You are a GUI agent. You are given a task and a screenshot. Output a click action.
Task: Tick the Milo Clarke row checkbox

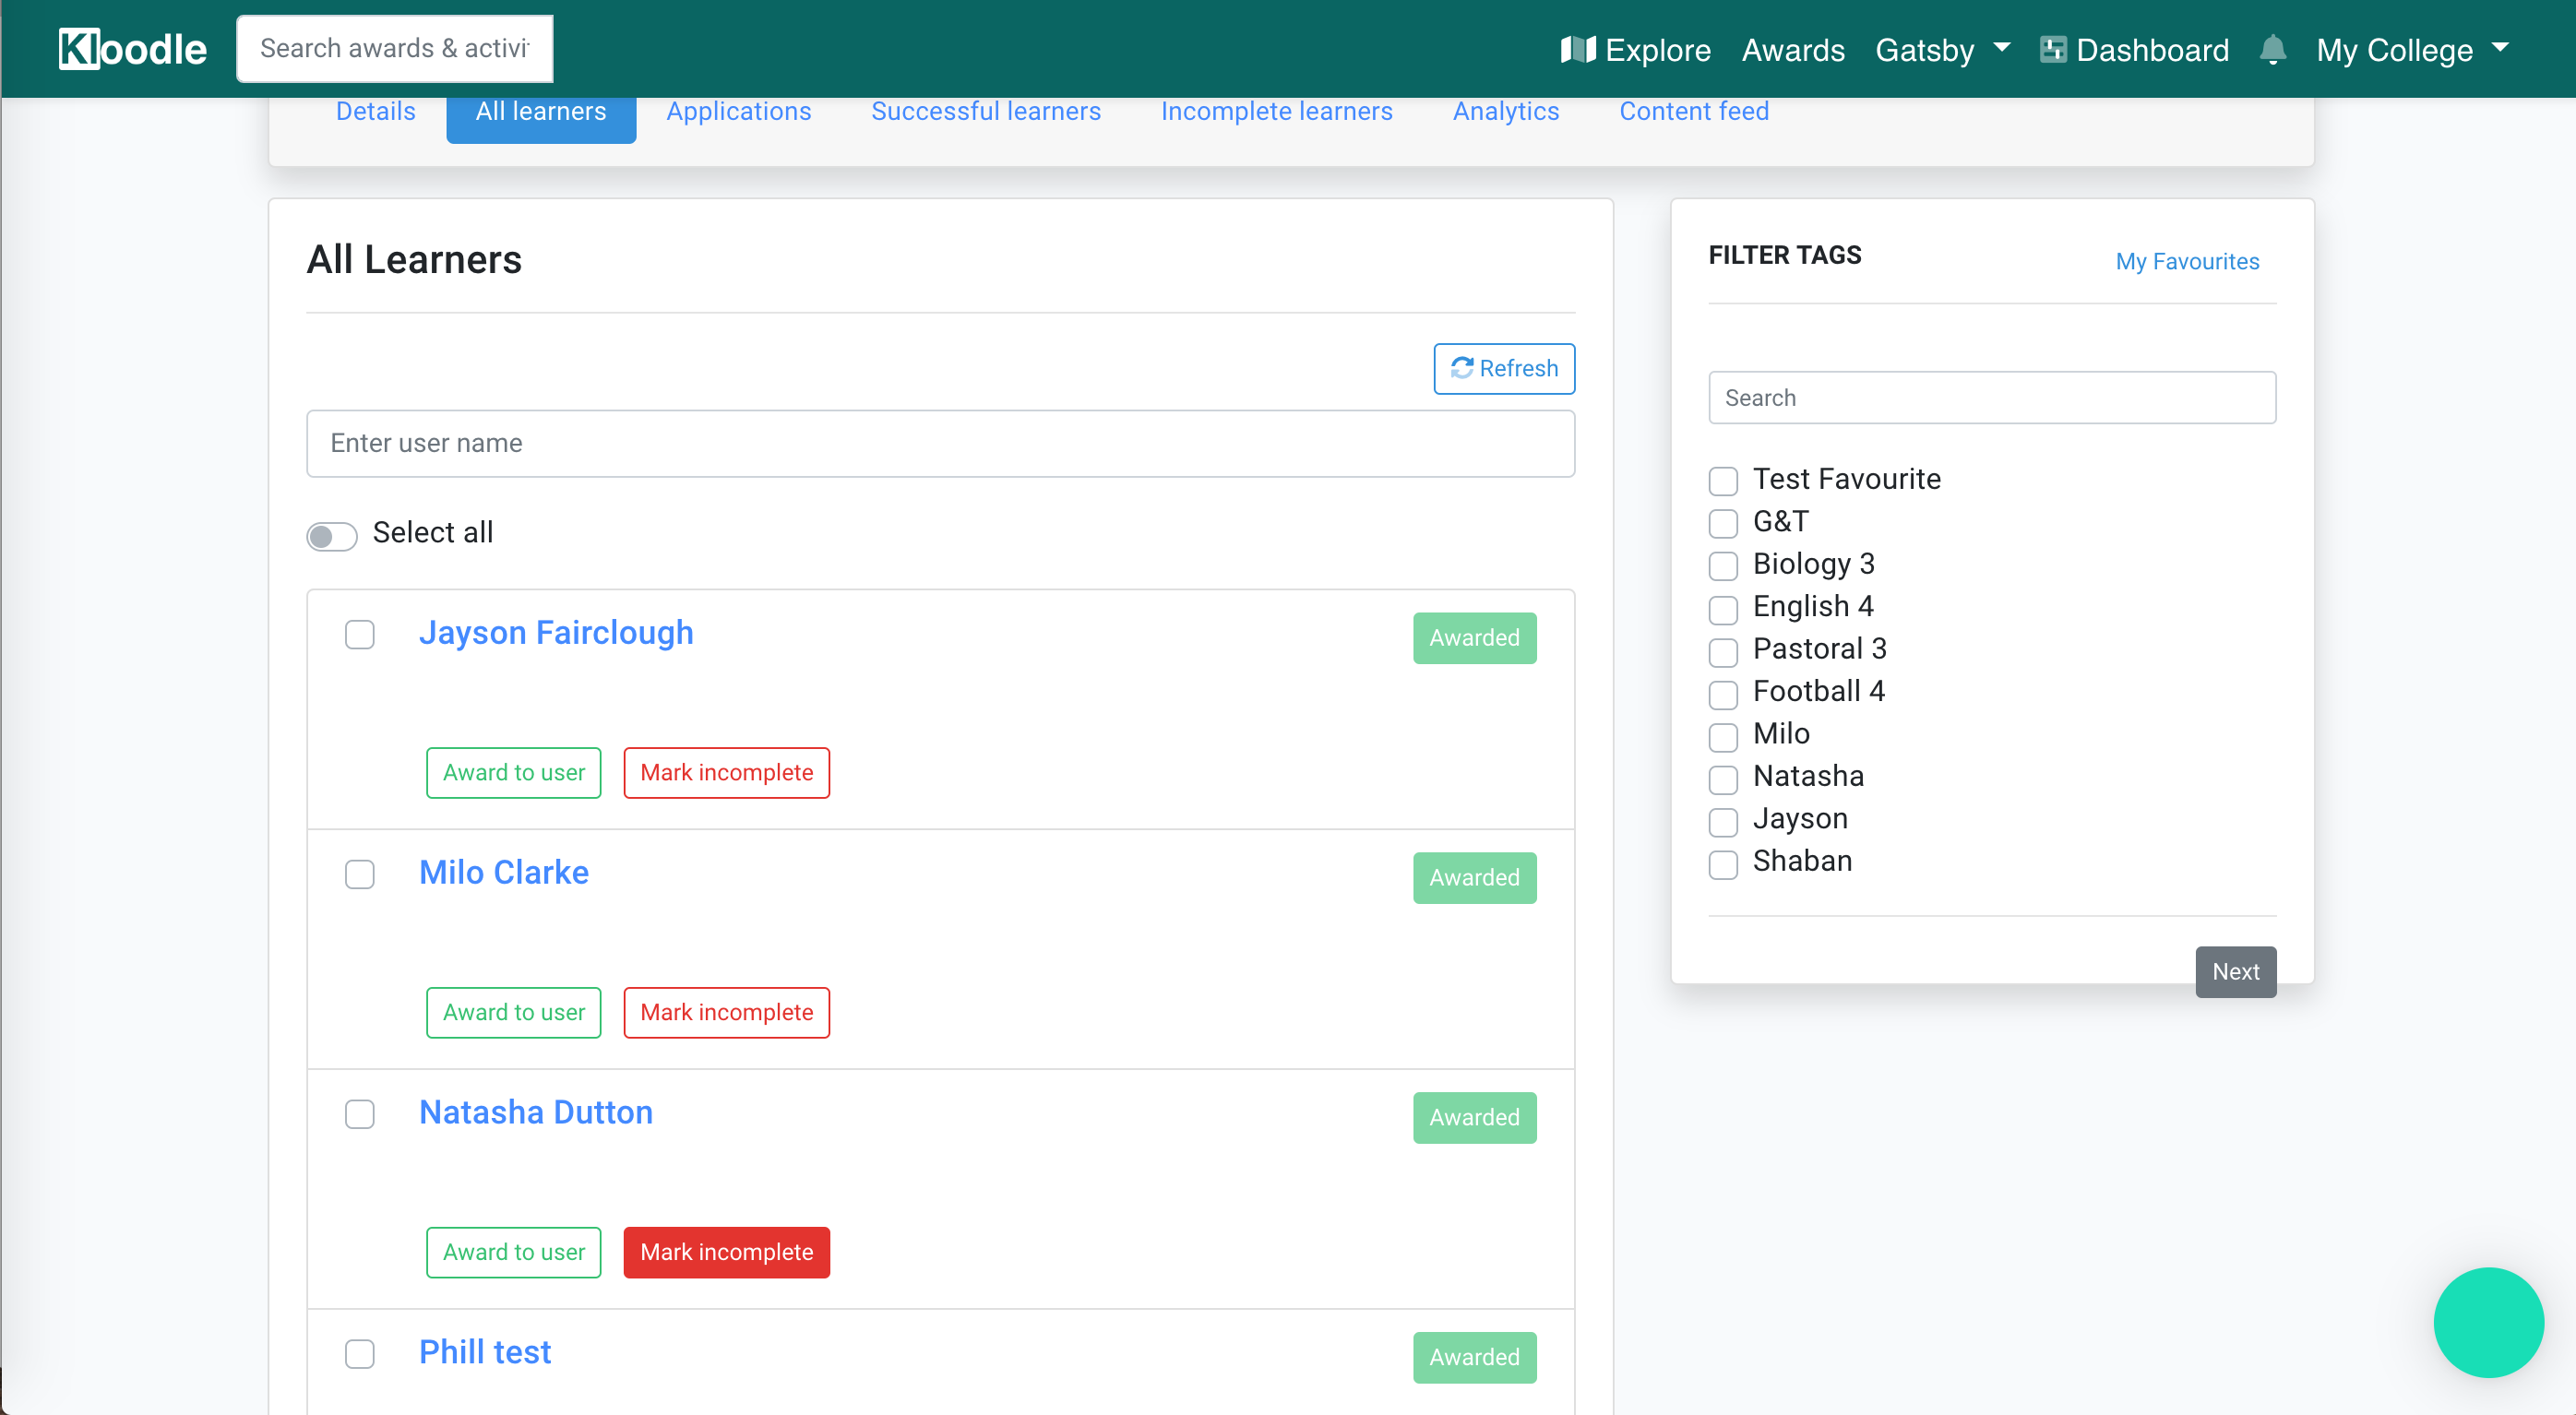360,874
